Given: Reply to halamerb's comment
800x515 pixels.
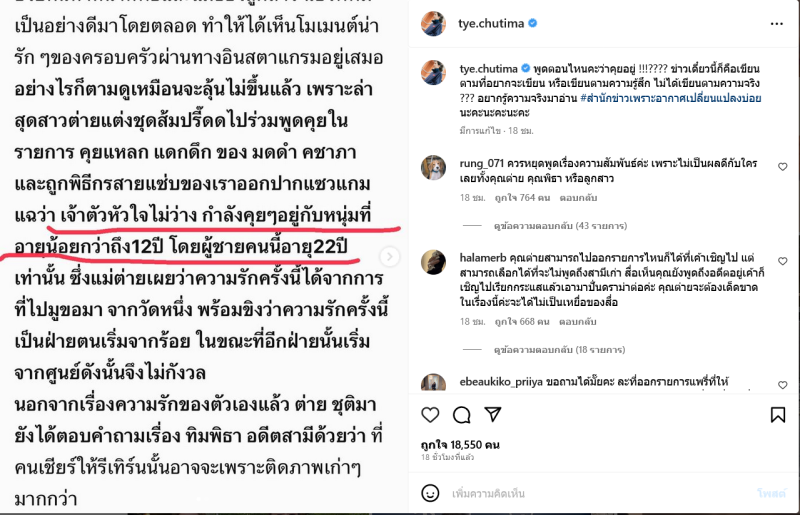Looking at the screenshot, I should click(x=578, y=322).
